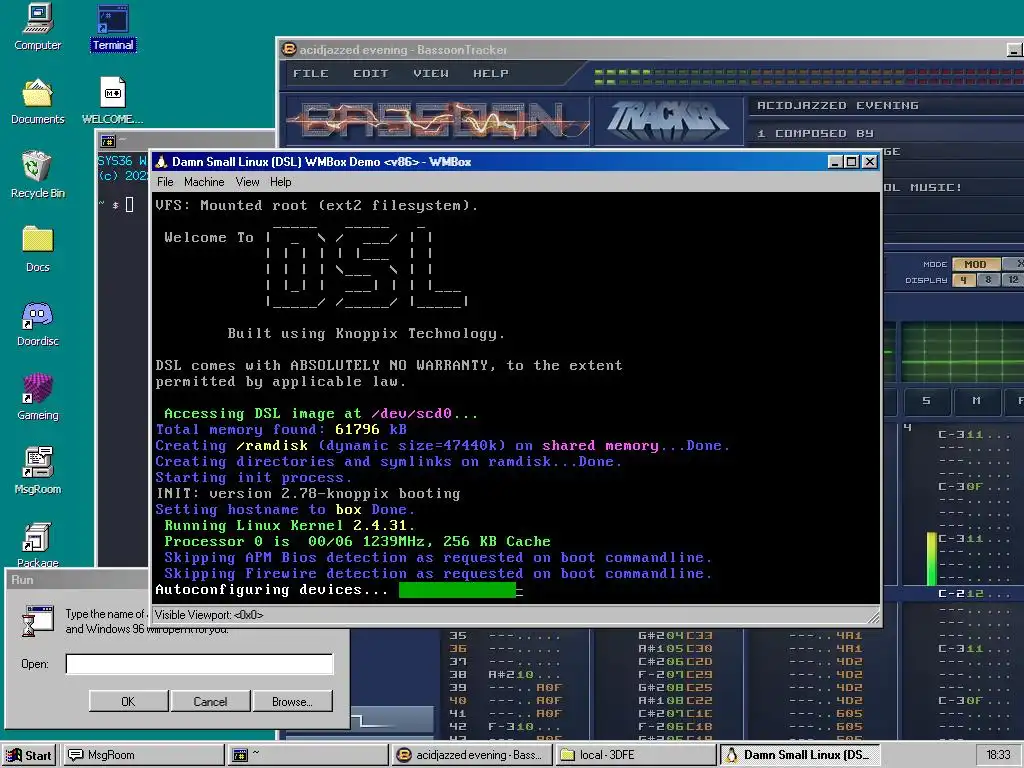
Task: Open the Gameing cube icon
Action: [37, 397]
